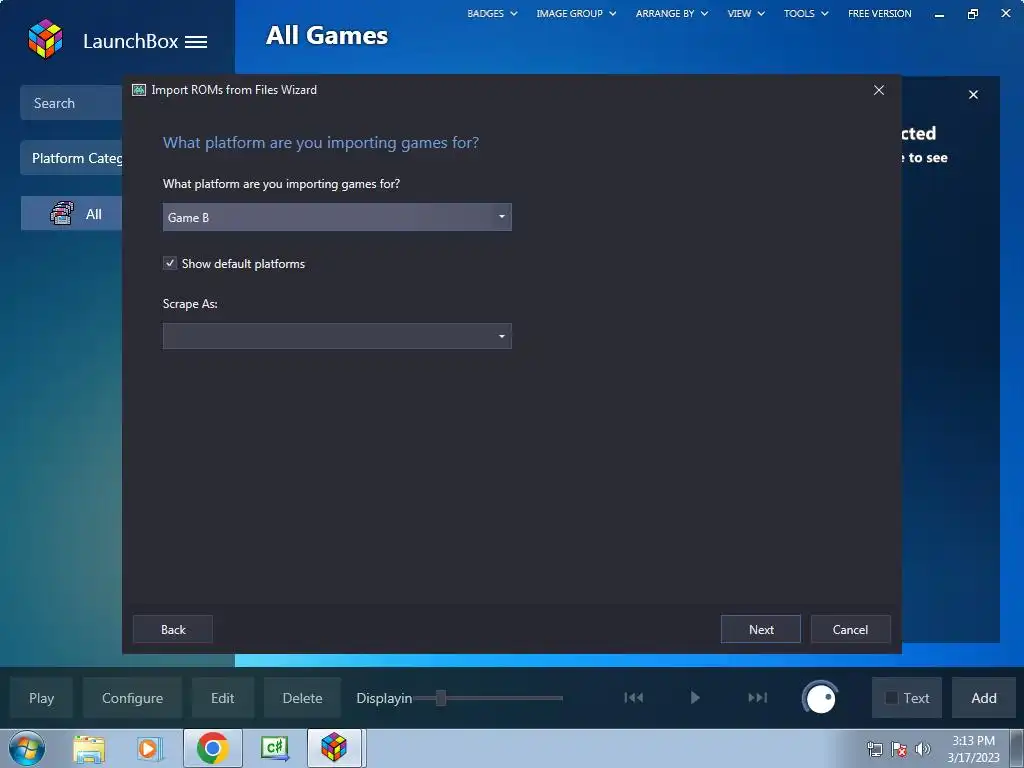The width and height of the screenshot is (1024, 768).
Task: Click the Next button in wizard
Action: pyautogui.click(x=761, y=629)
